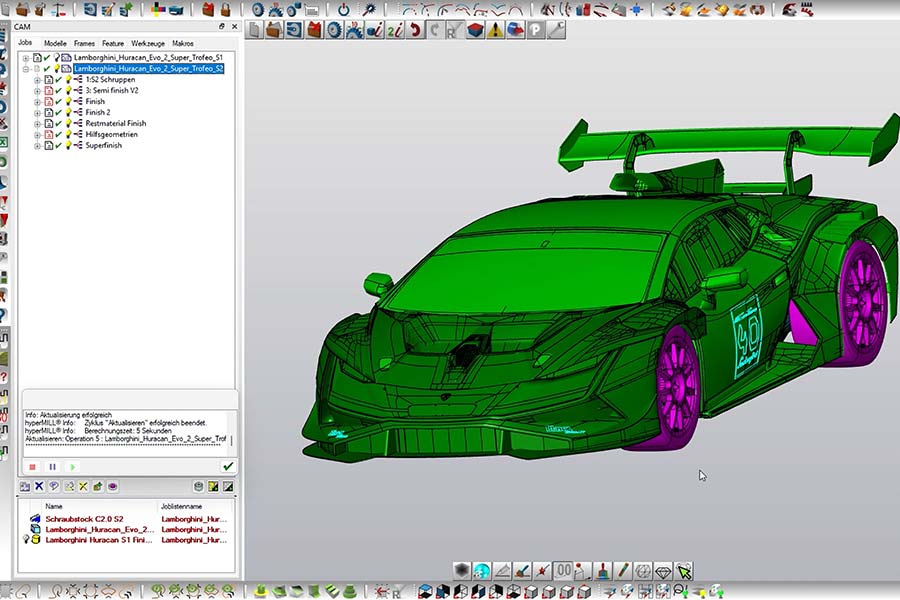Expand the Restmaterial Finish node

37,123
